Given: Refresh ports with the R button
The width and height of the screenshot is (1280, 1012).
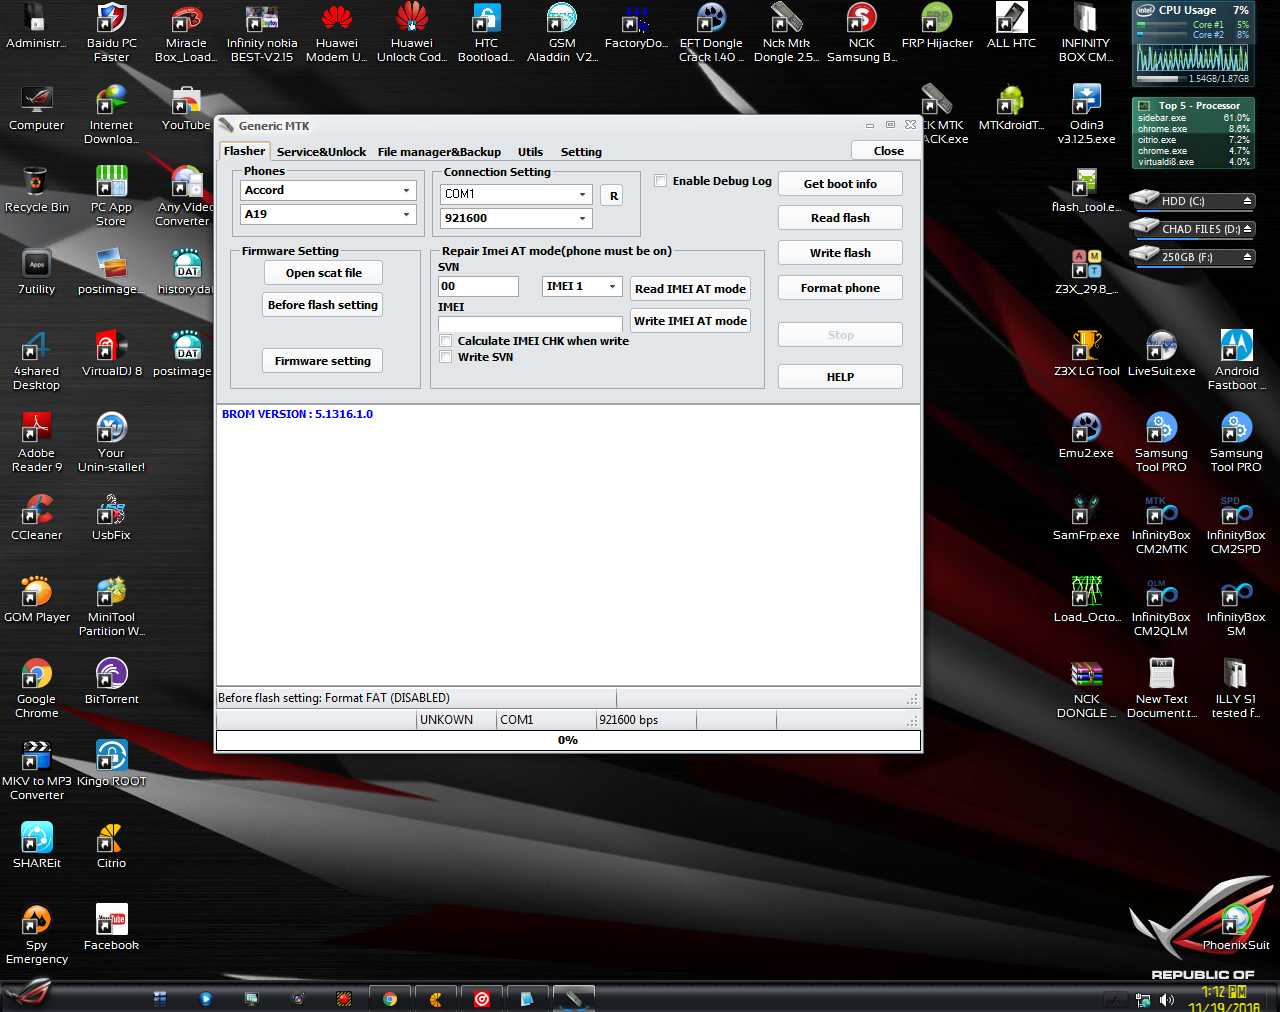Looking at the screenshot, I should click(x=614, y=196).
